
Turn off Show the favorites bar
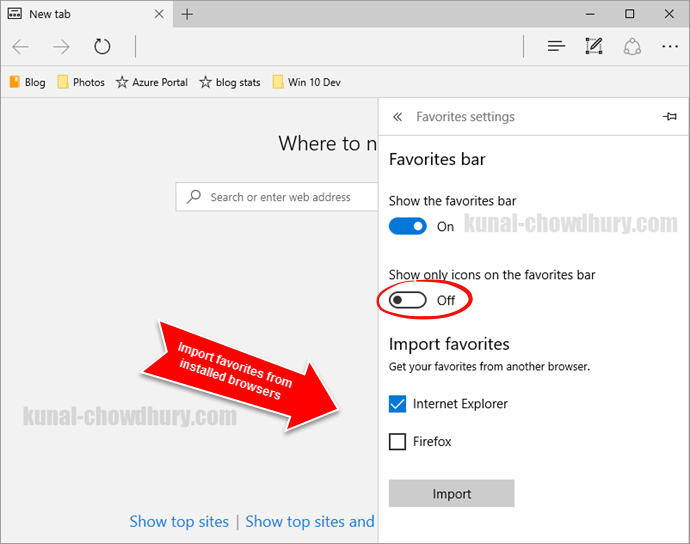[407, 226]
